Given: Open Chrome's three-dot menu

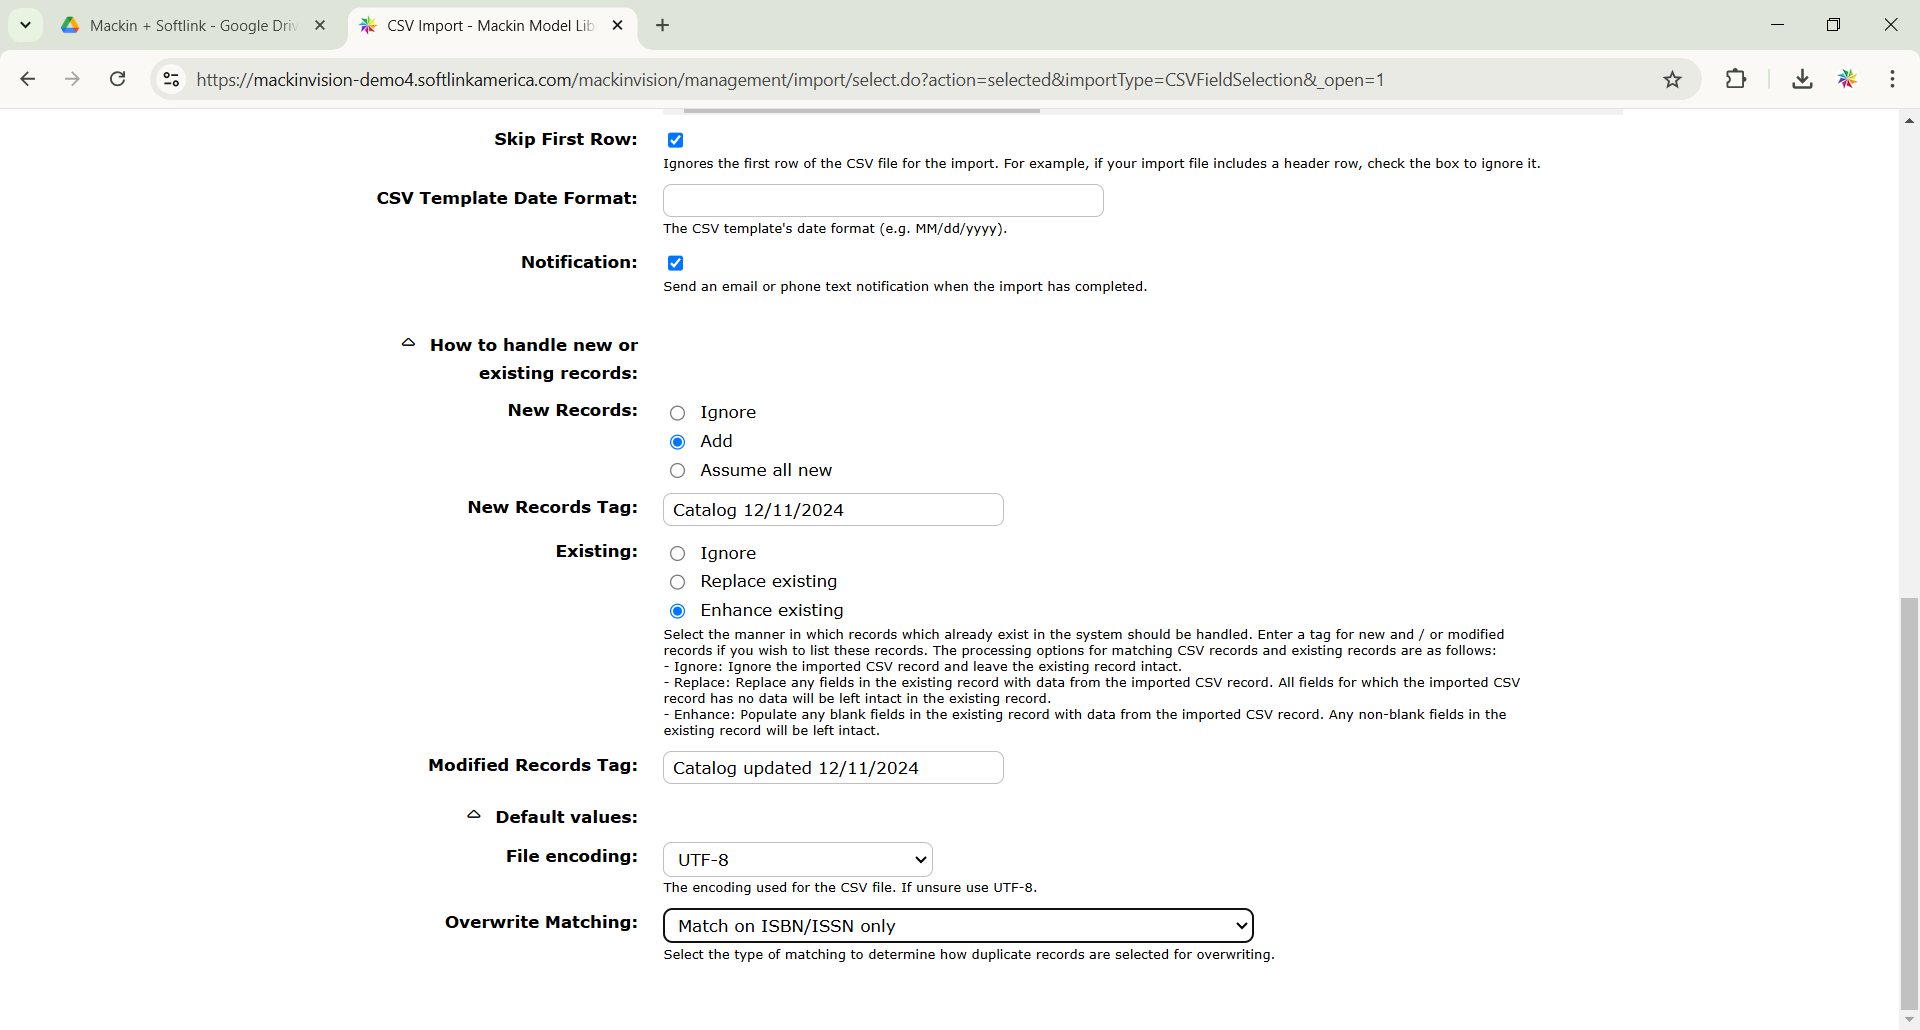Looking at the screenshot, I should (x=1892, y=79).
